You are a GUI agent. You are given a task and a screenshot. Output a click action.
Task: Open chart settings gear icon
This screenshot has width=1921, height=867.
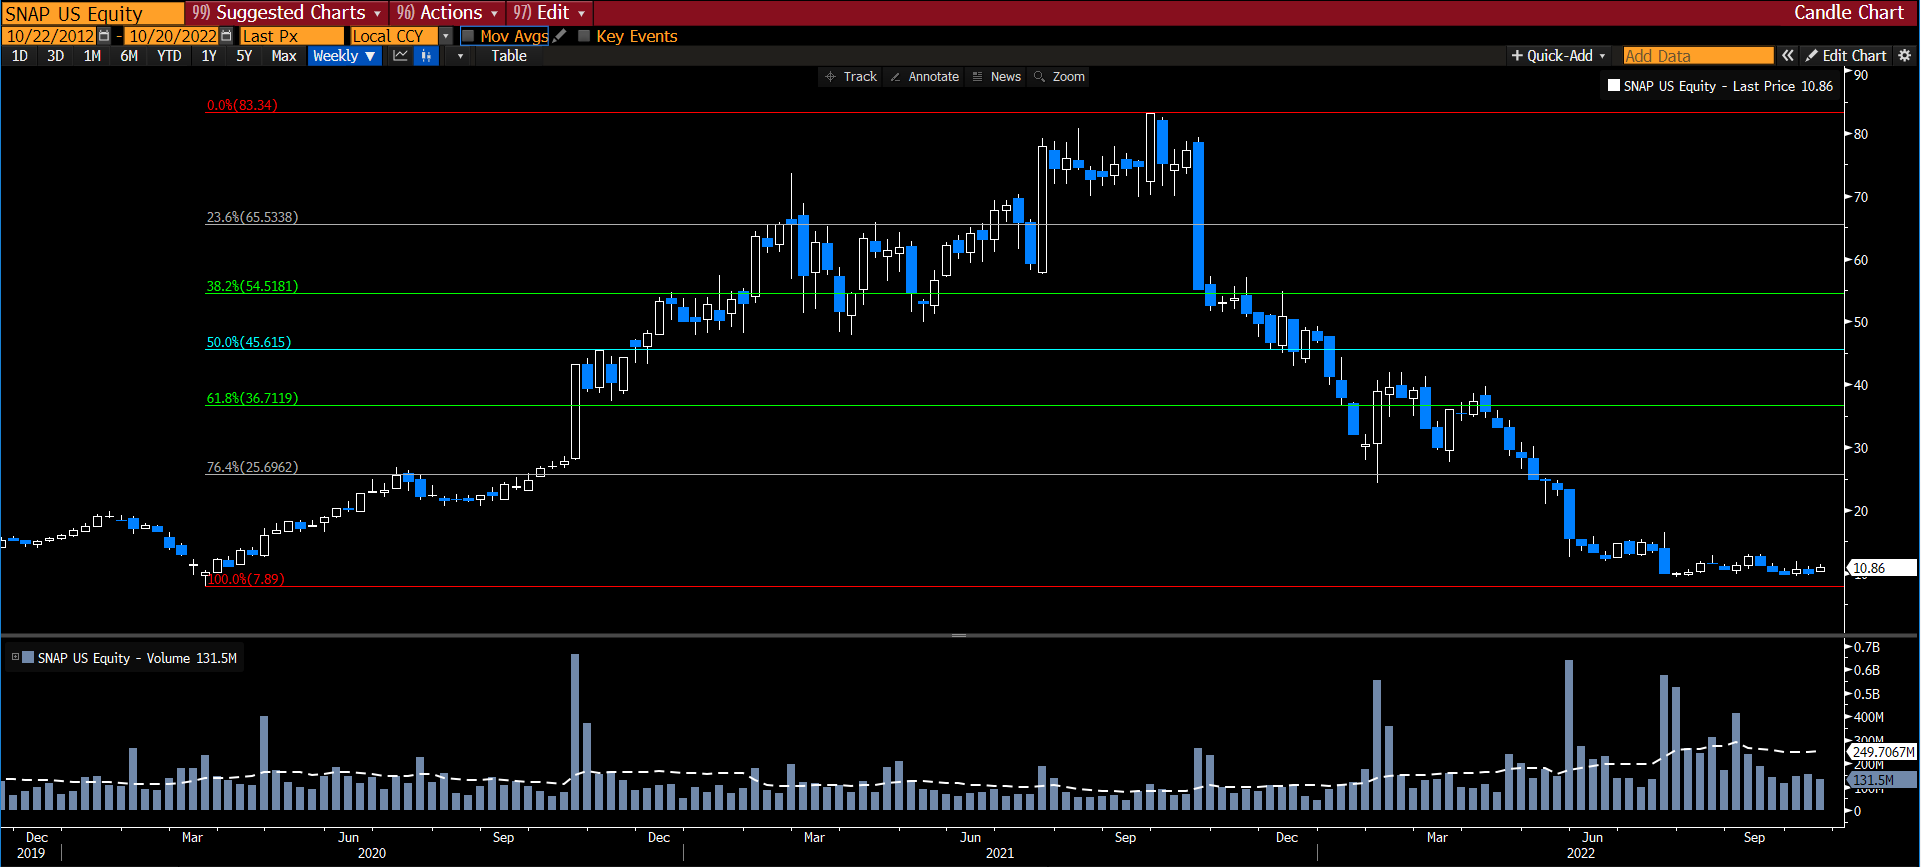(x=1905, y=56)
